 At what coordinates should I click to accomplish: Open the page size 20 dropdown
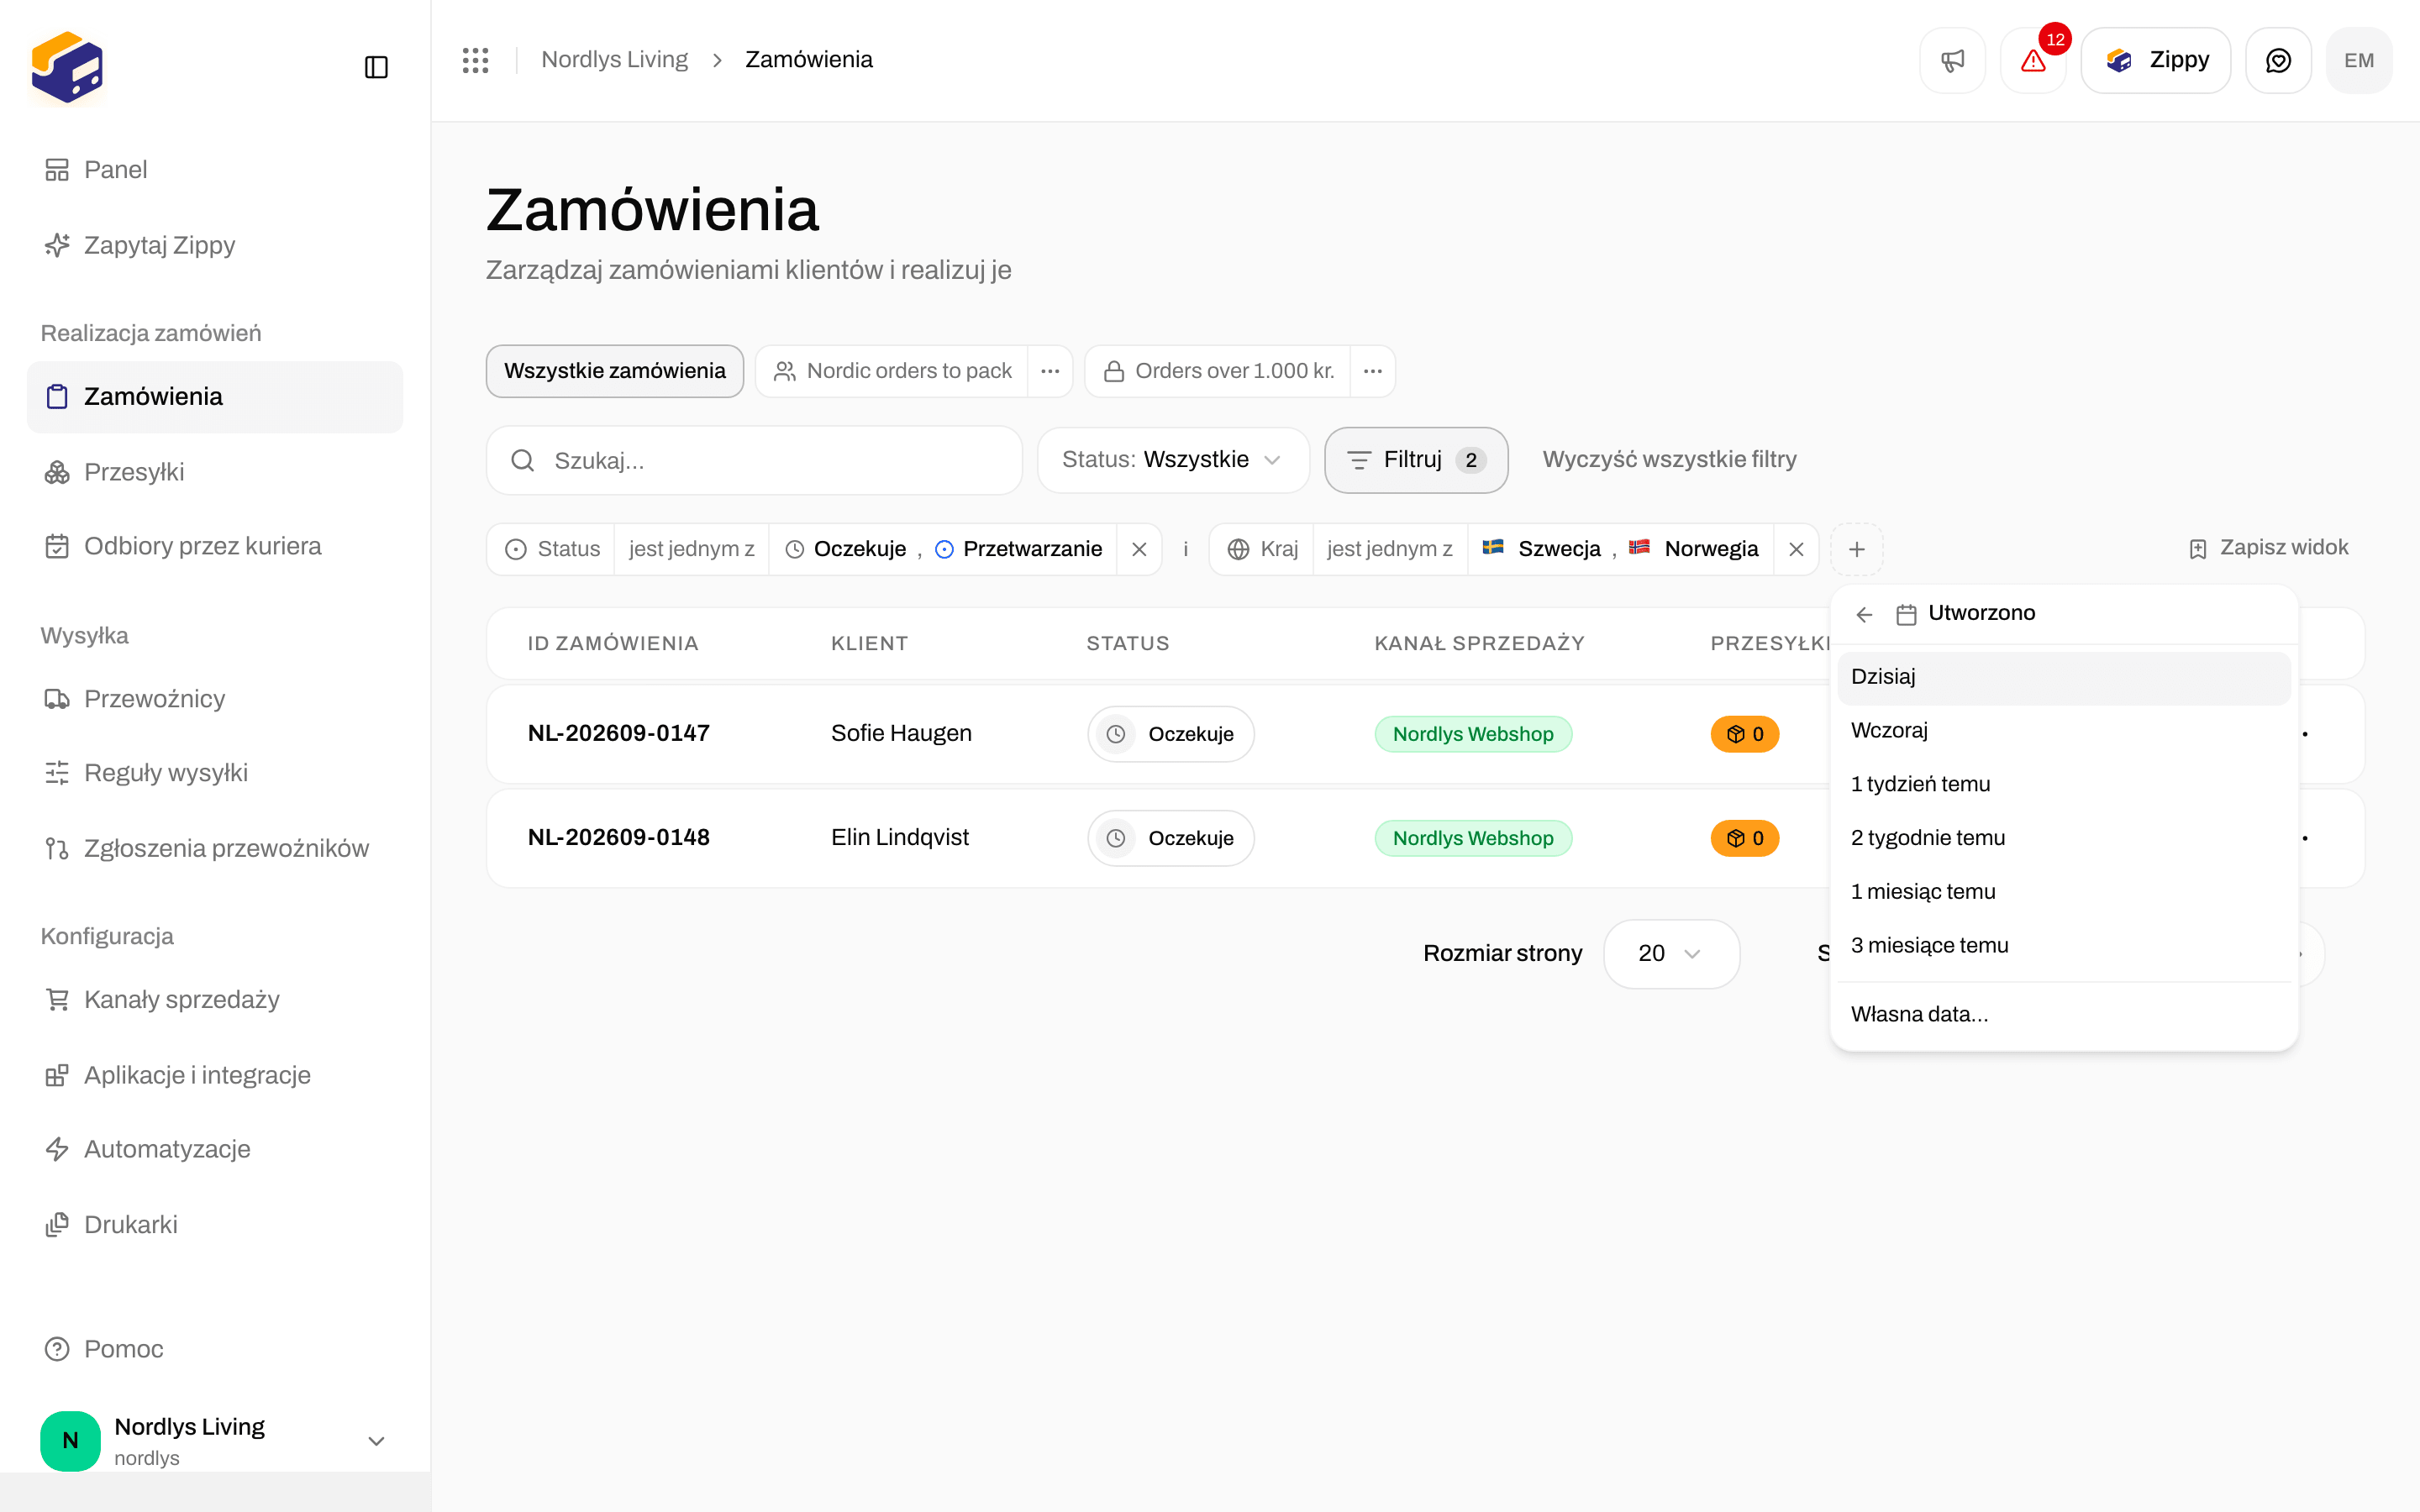(x=1671, y=954)
